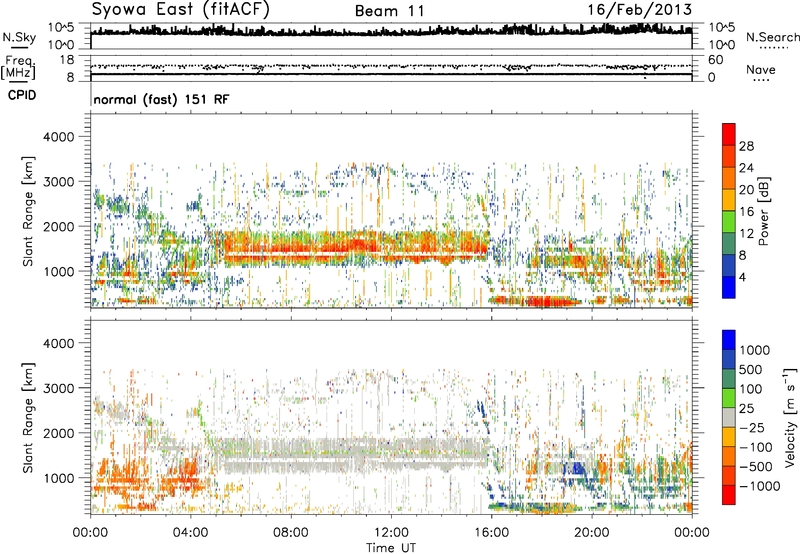
Task: Click the "28" label on the Power colorbar
Action: click(x=746, y=146)
